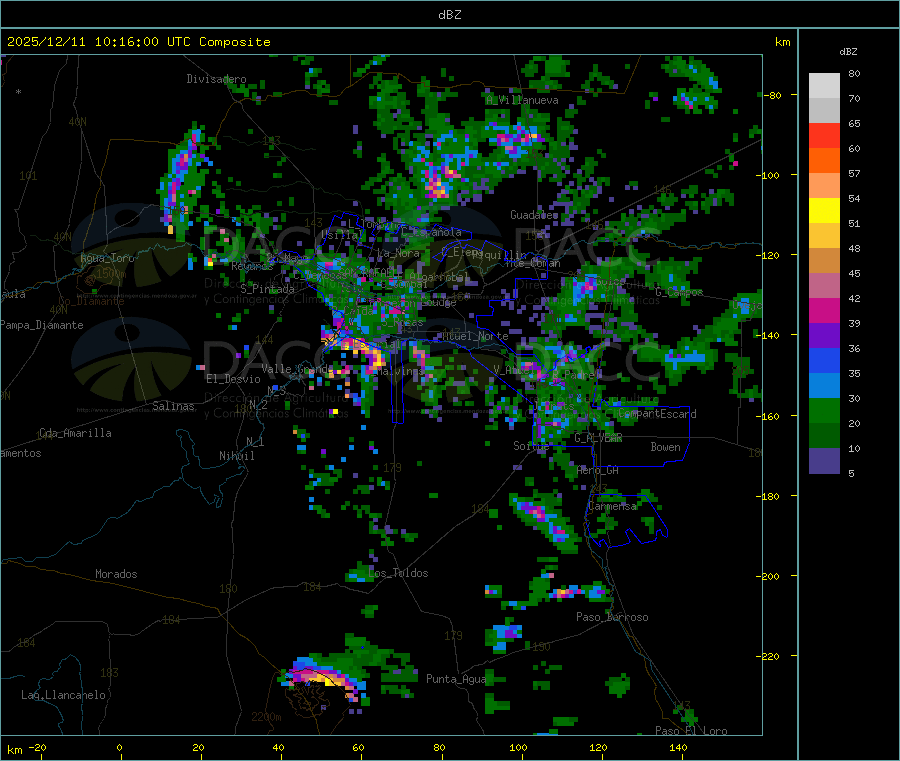900x761 pixels.
Task: Select the Aero_GA label
Action: [x=598, y=470]
